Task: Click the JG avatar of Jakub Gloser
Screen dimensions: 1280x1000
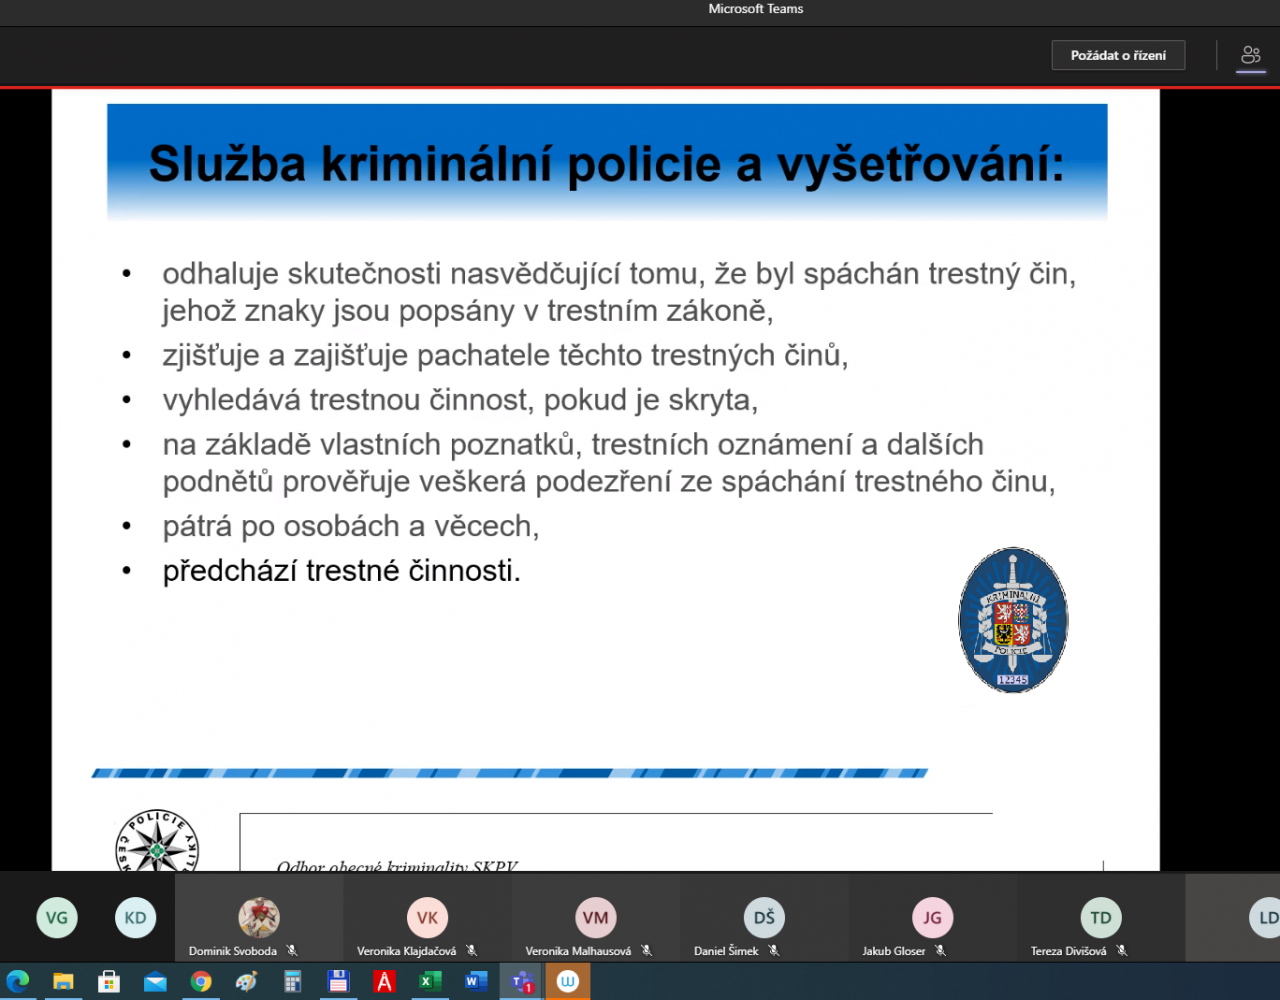Action: (932, 917)
